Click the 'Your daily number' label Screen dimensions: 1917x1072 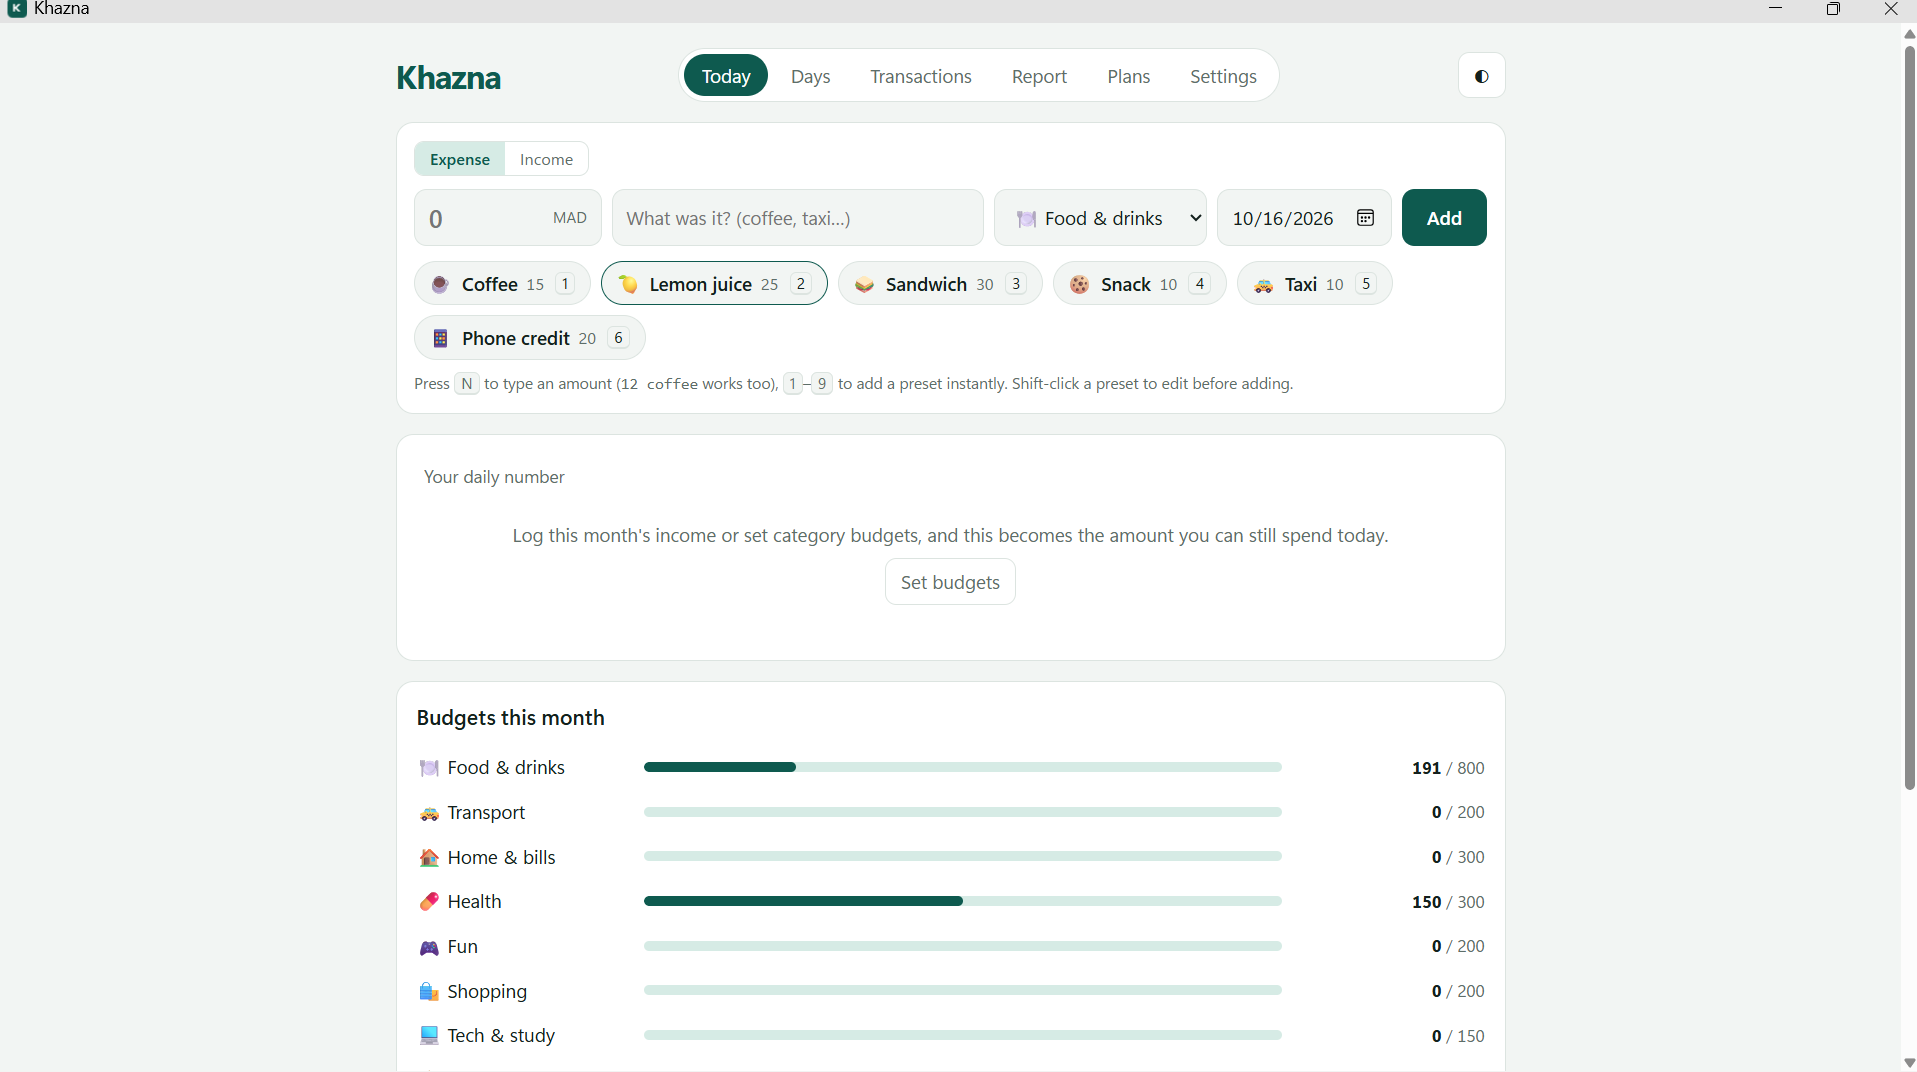coord(494,477)
